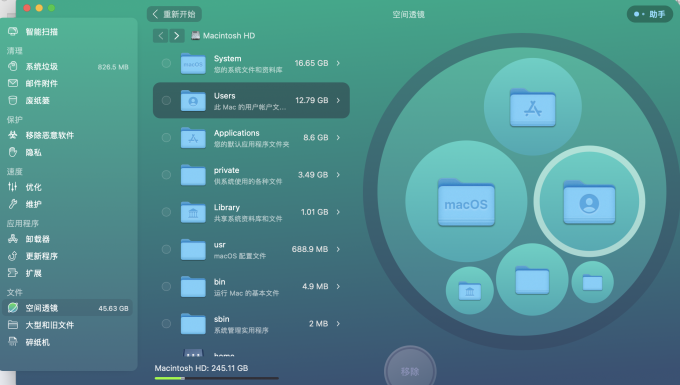Select Space Lens (空间透镜) sidebar item
Screen dimensions: 680x385
click(x=67, y=308)
